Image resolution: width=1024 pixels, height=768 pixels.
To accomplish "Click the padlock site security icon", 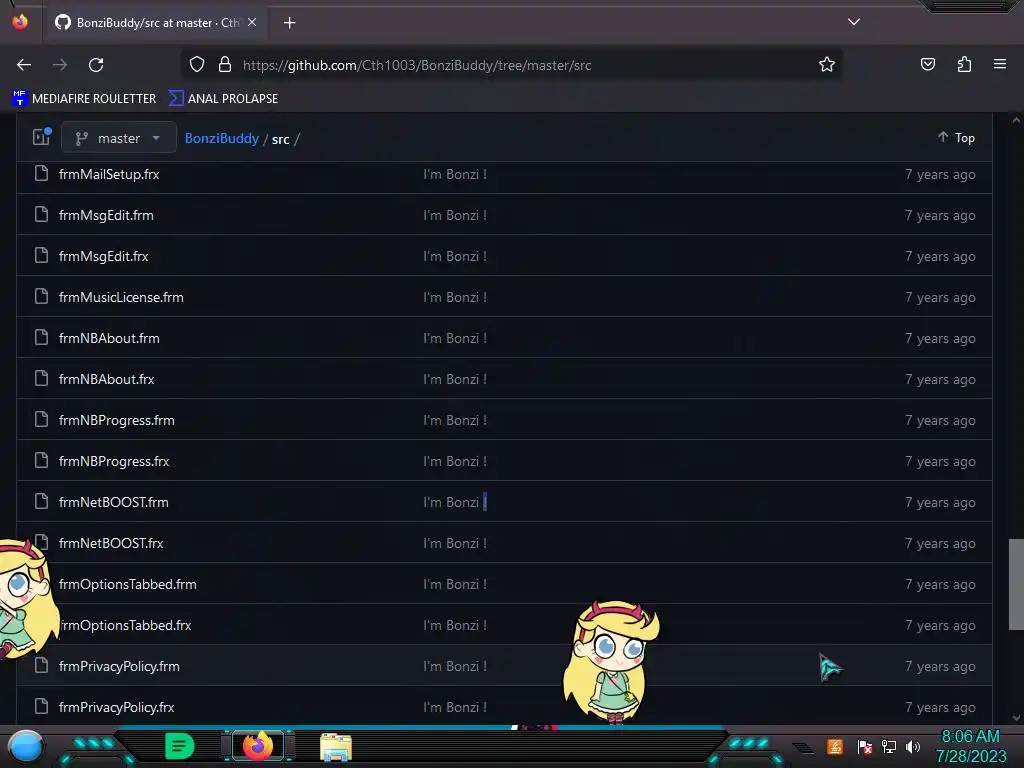I will (225, 65).
